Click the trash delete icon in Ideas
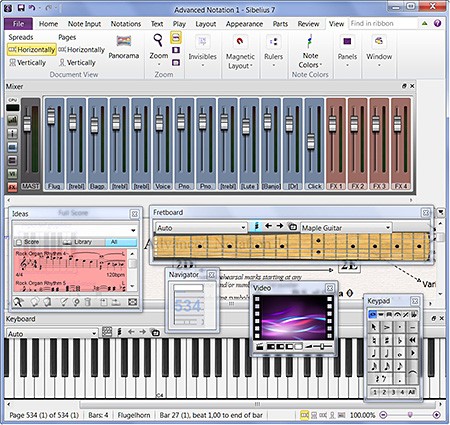450x425 pixels. click(x=87, y=302)
